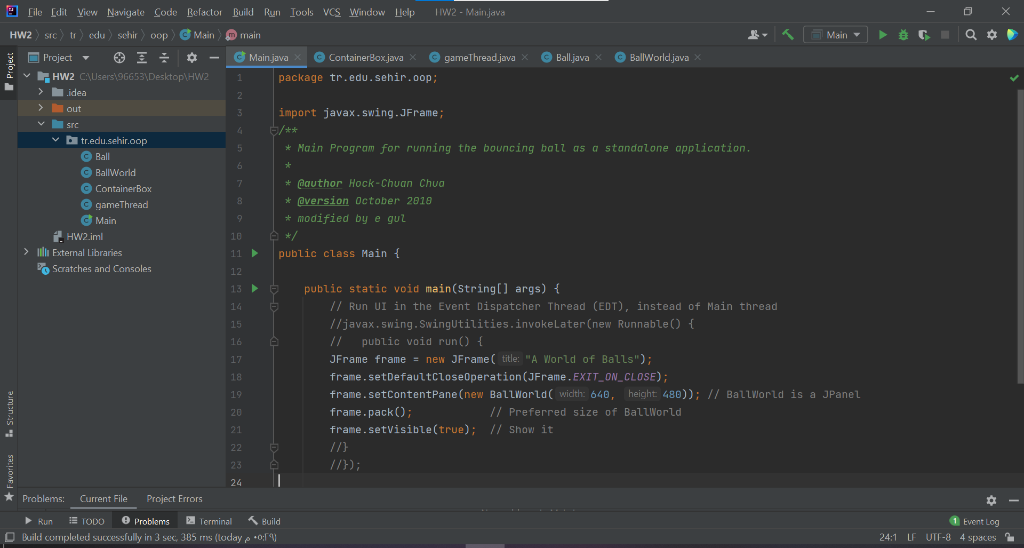This screenshot has height=548, width=1024.
Task: Open Main run configuration dropdown
Action: pyautogui.click(x=835, y=35)
